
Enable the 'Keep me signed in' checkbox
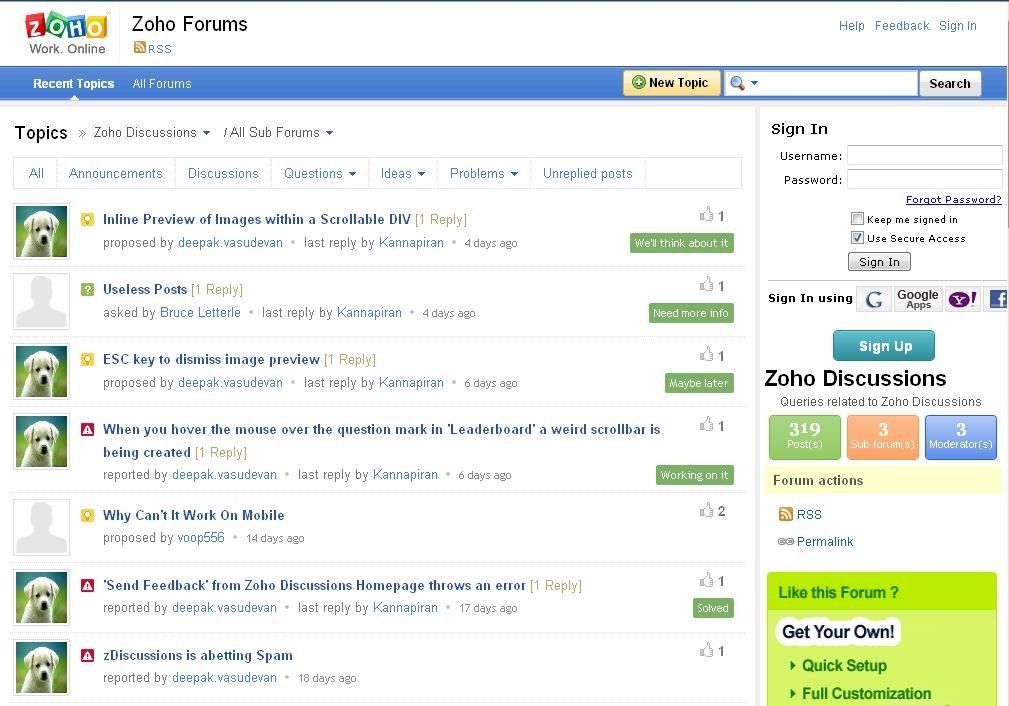click(x=857, y=218)
